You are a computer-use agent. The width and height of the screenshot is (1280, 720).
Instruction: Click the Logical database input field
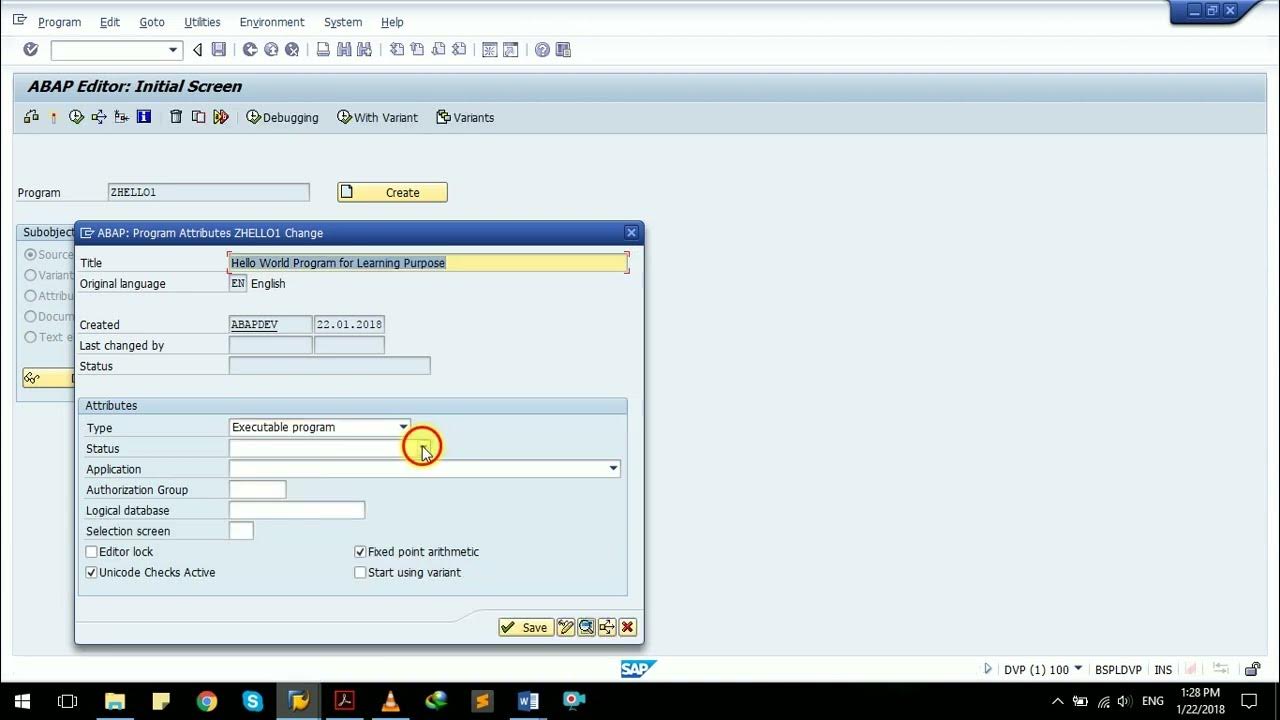pos(297,510)
